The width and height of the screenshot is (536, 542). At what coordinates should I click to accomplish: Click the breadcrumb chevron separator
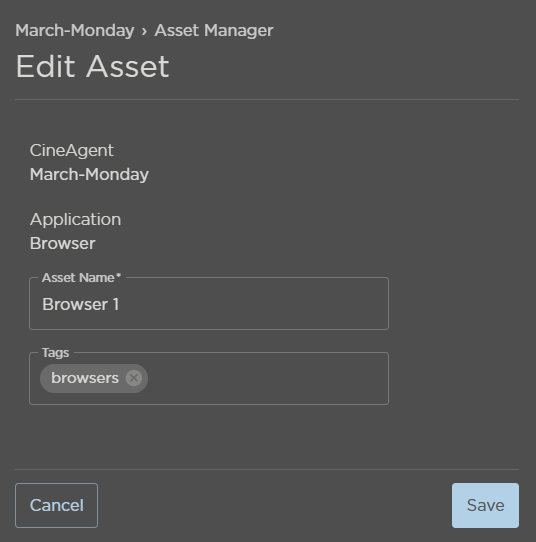(x=144, y=31)
